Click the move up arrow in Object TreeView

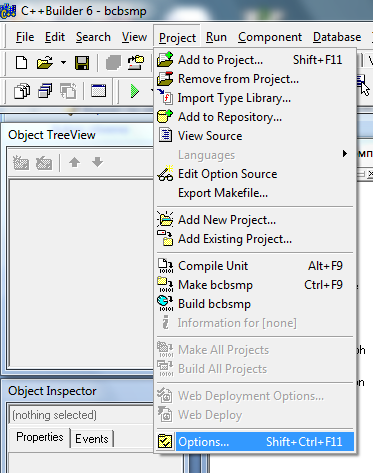point(74,162)
